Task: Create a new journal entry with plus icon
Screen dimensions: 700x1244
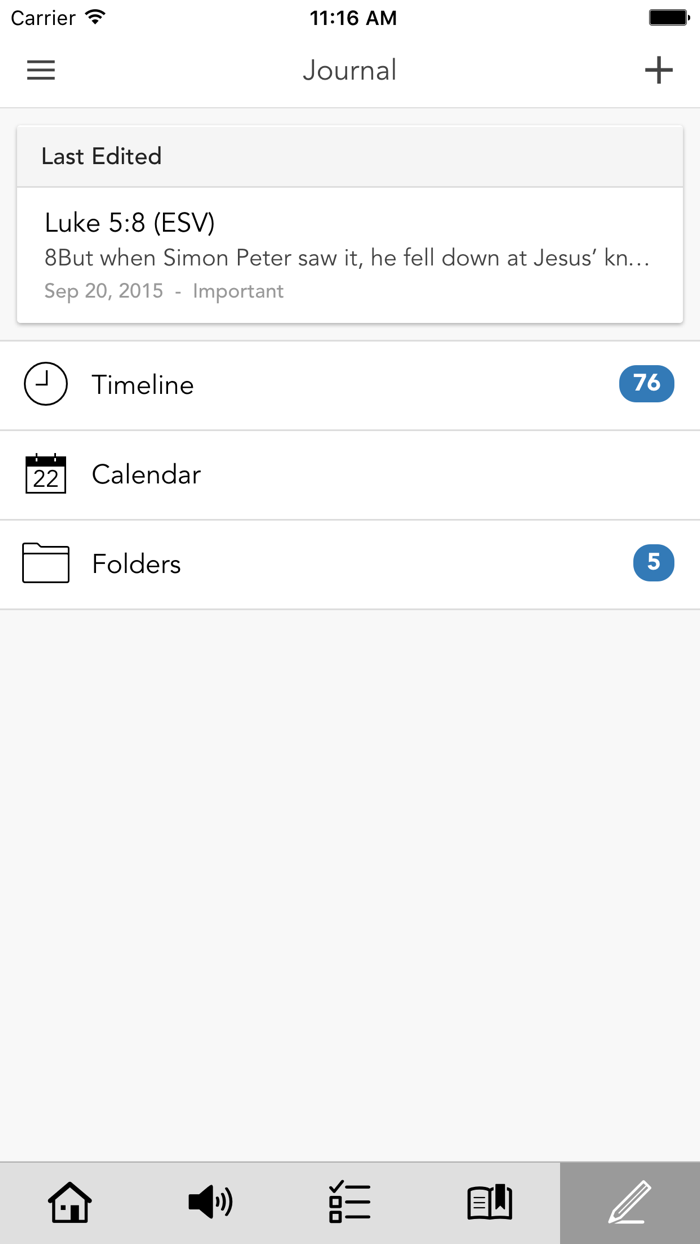Action: pyautogui.click(x=659, y=70)
